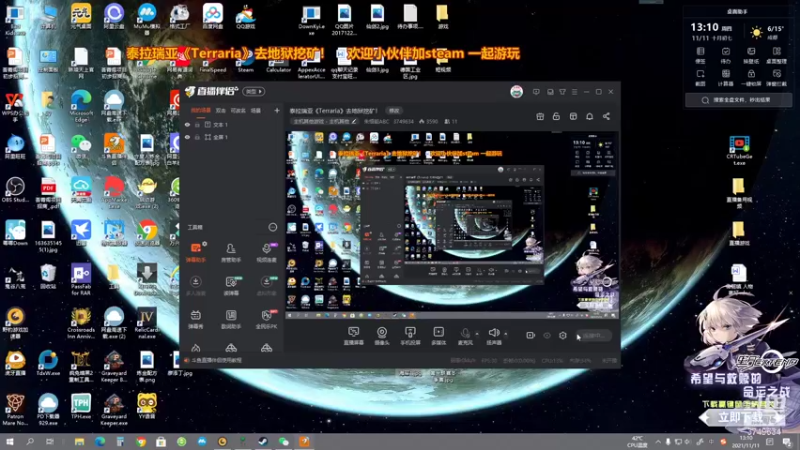This screenshot has width=800, height=450.
Task: Switch to the second scene tab
Action: [220, 110]
